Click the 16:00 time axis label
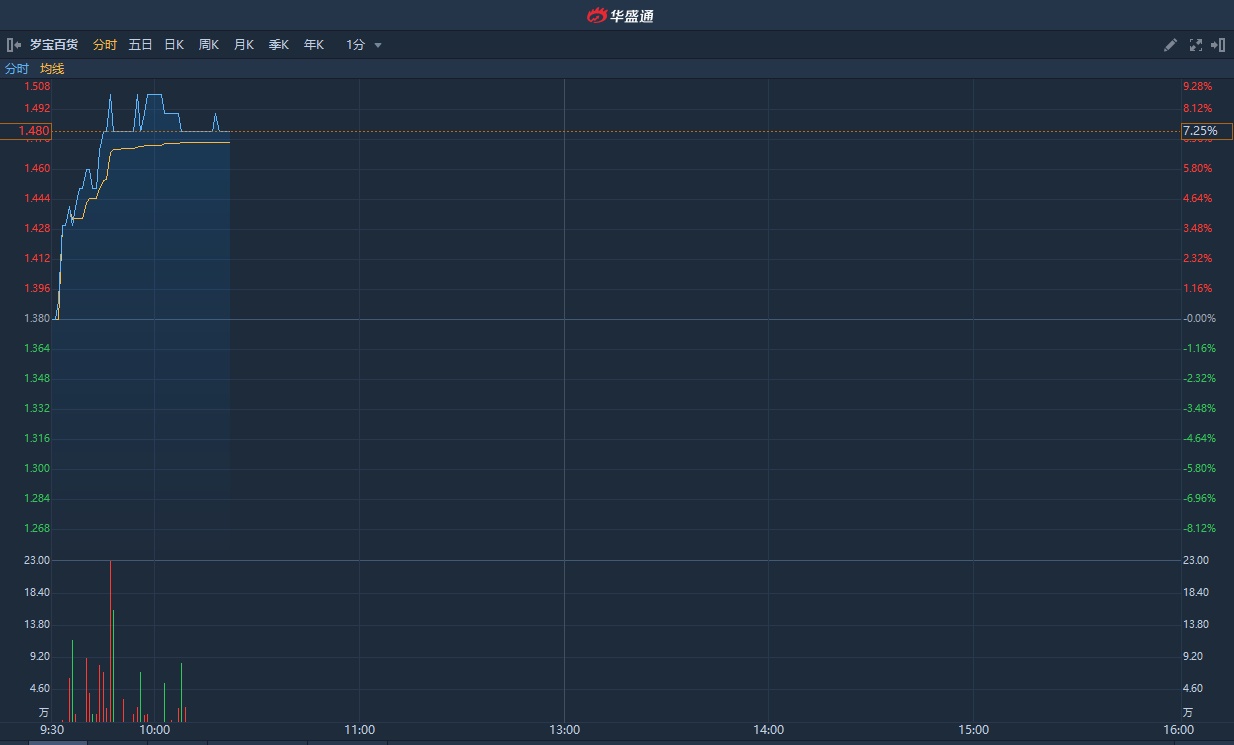The image size is (1234, 745). click(1178, 730)
